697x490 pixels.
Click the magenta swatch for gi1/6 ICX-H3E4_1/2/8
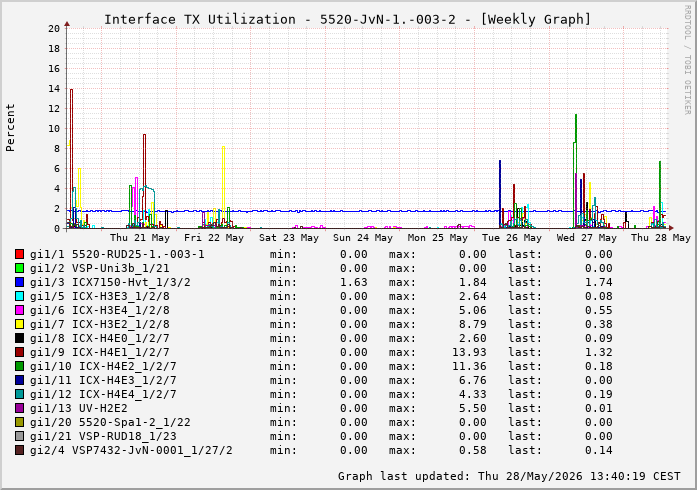(19, 310)
